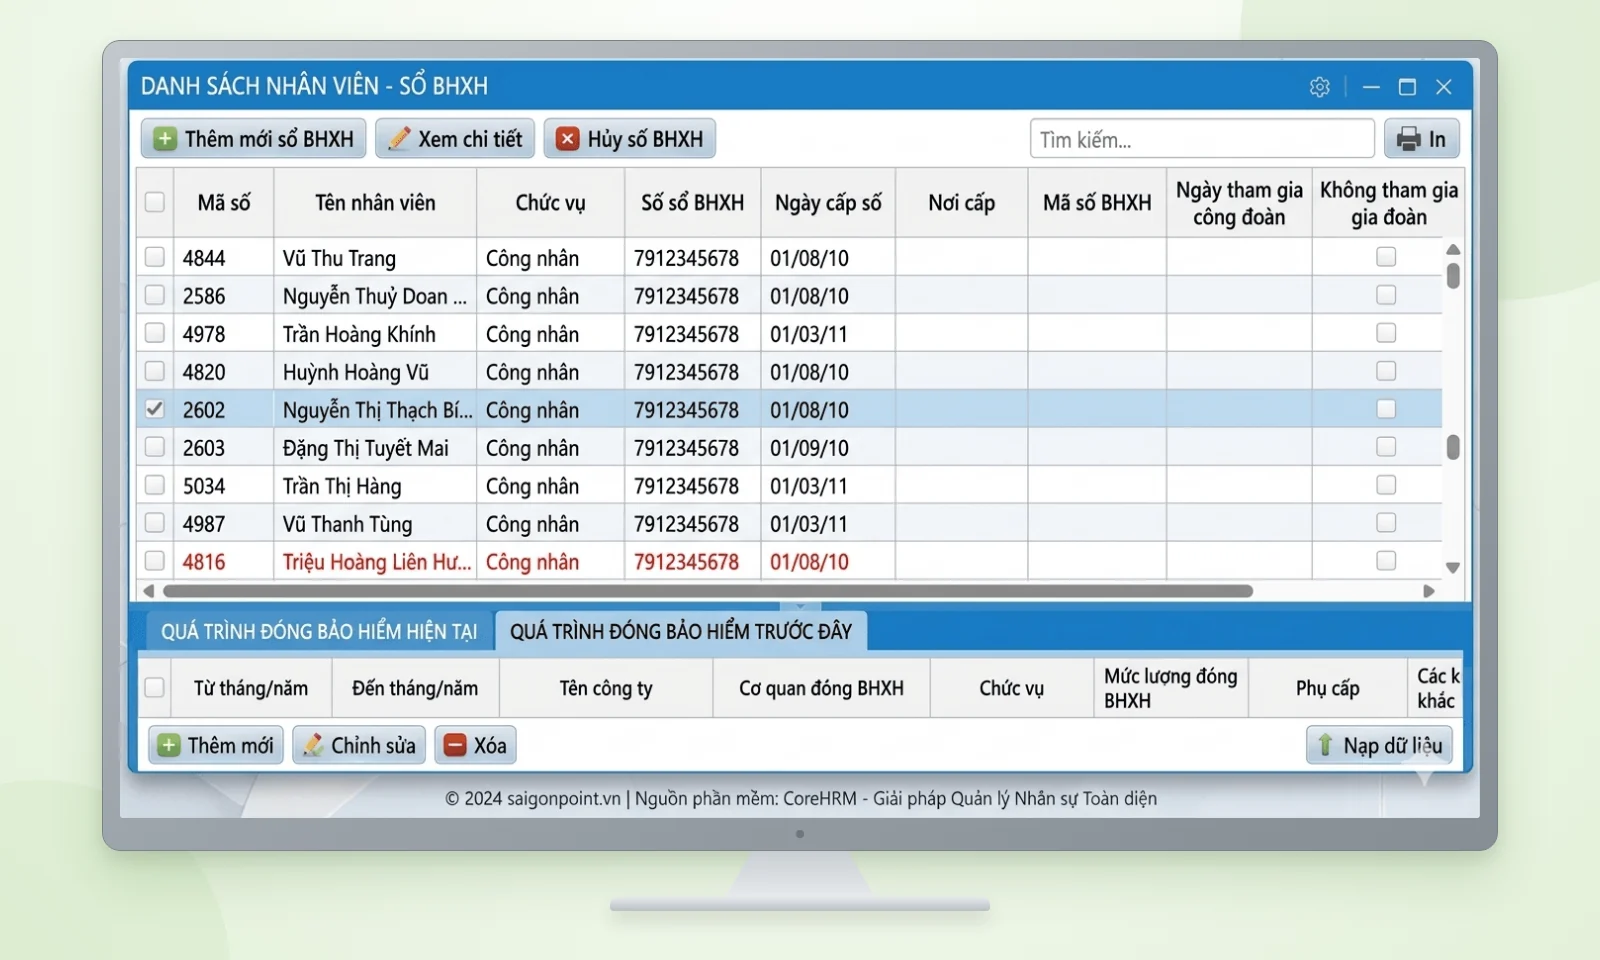1600x960 pixels.
Task: Sort by the Tên nhân viên column header
Action: [375, 203]
